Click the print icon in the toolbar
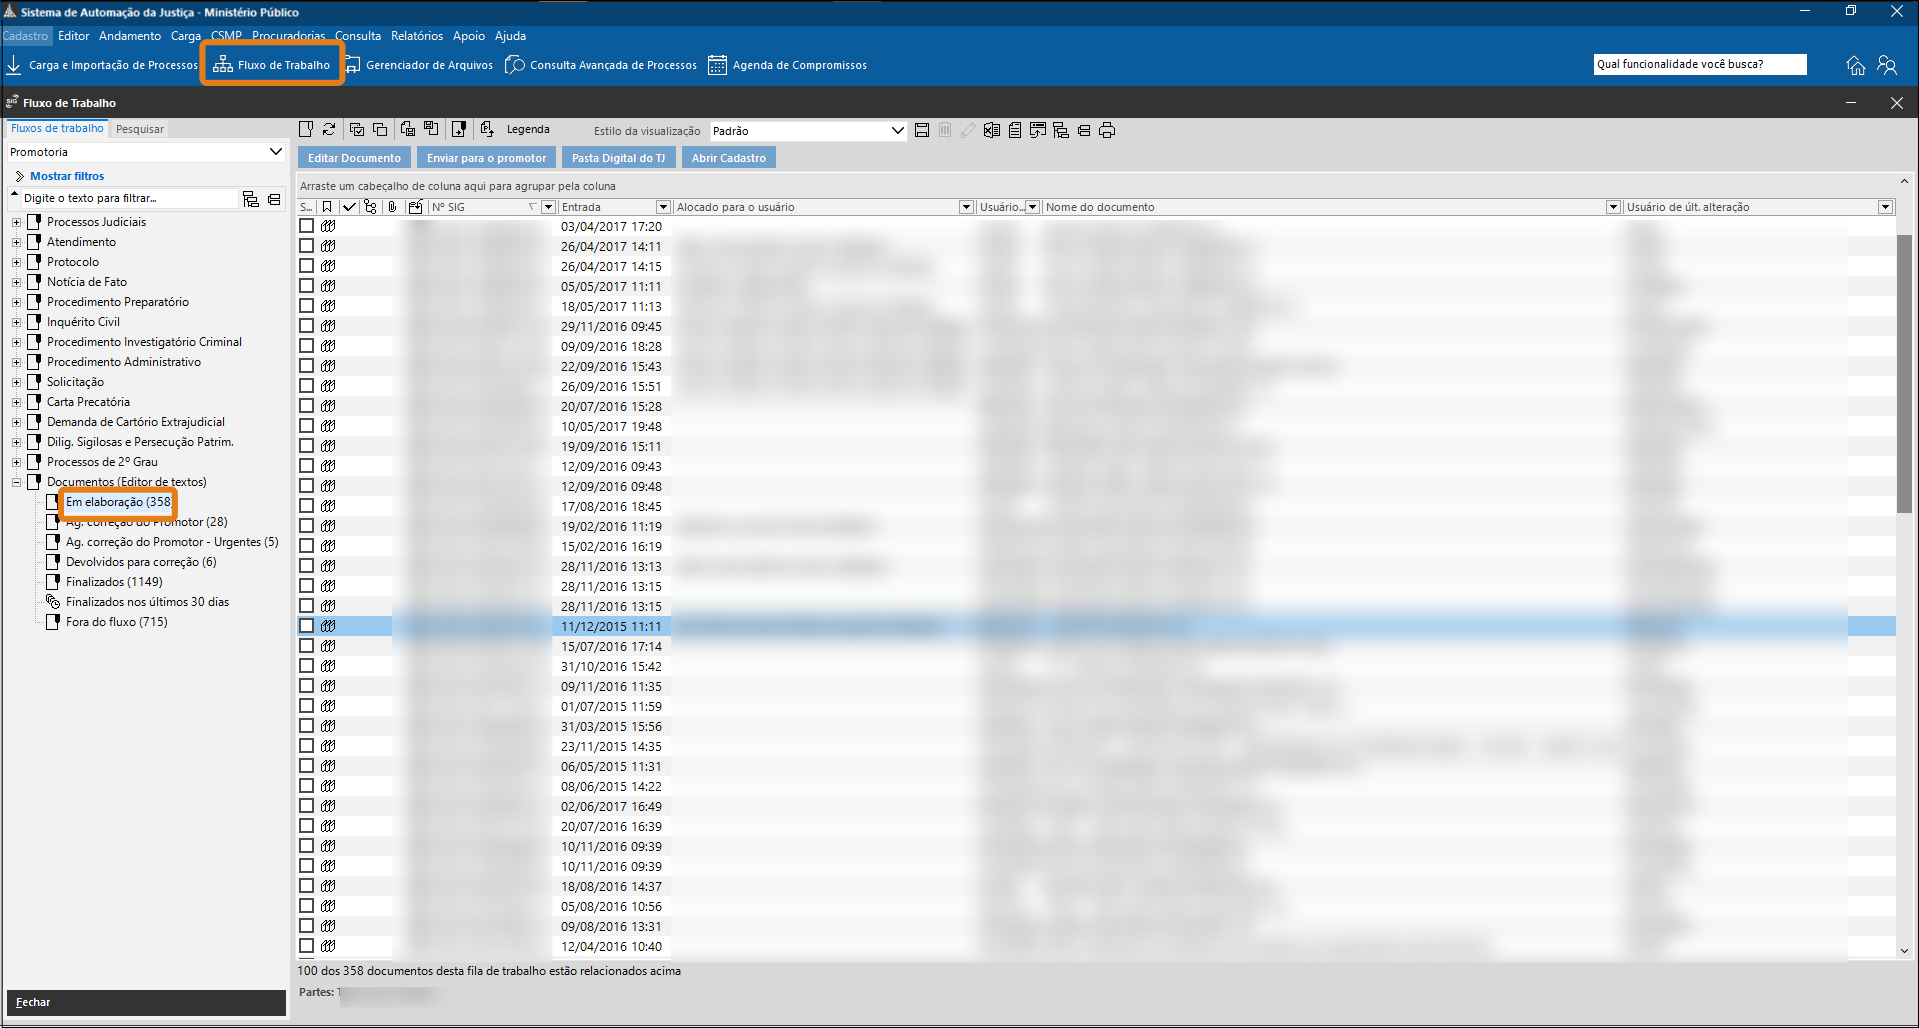Image resolution: width=1919 pixels, height=1028 pixels. pos(1107,131)
